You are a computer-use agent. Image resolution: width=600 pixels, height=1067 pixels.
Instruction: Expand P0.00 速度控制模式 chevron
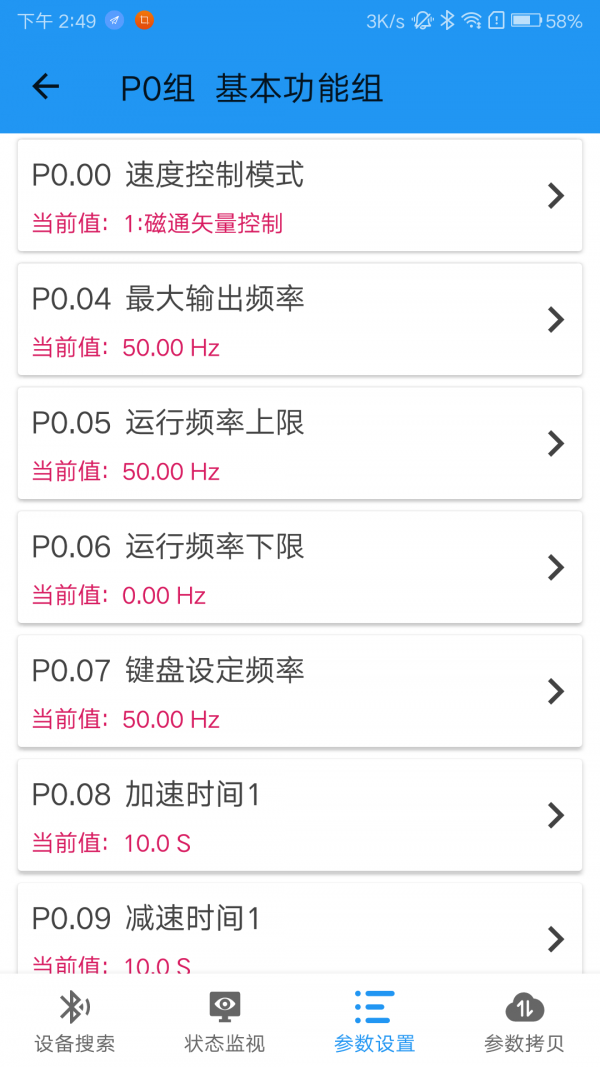pos(556,195)
